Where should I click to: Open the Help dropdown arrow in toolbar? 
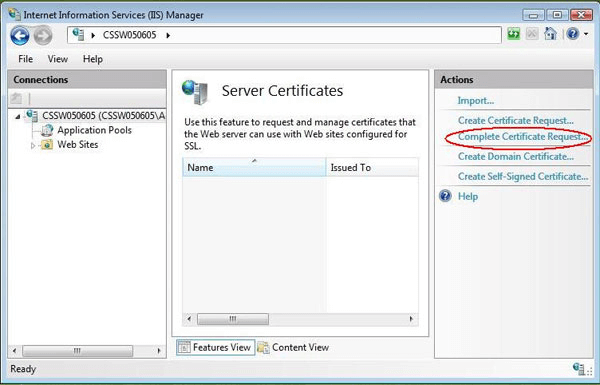[586, 34]
